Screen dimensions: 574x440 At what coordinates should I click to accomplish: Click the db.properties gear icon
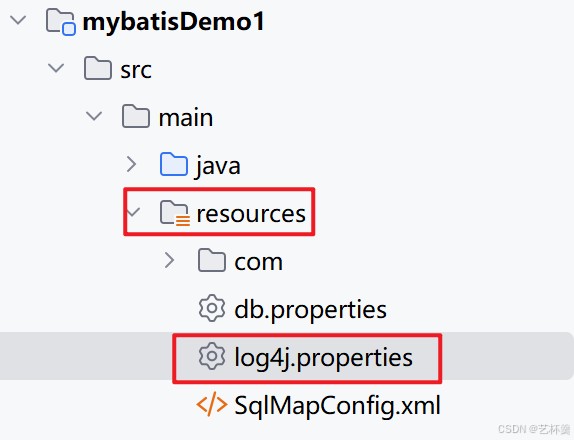coord(212,308)
